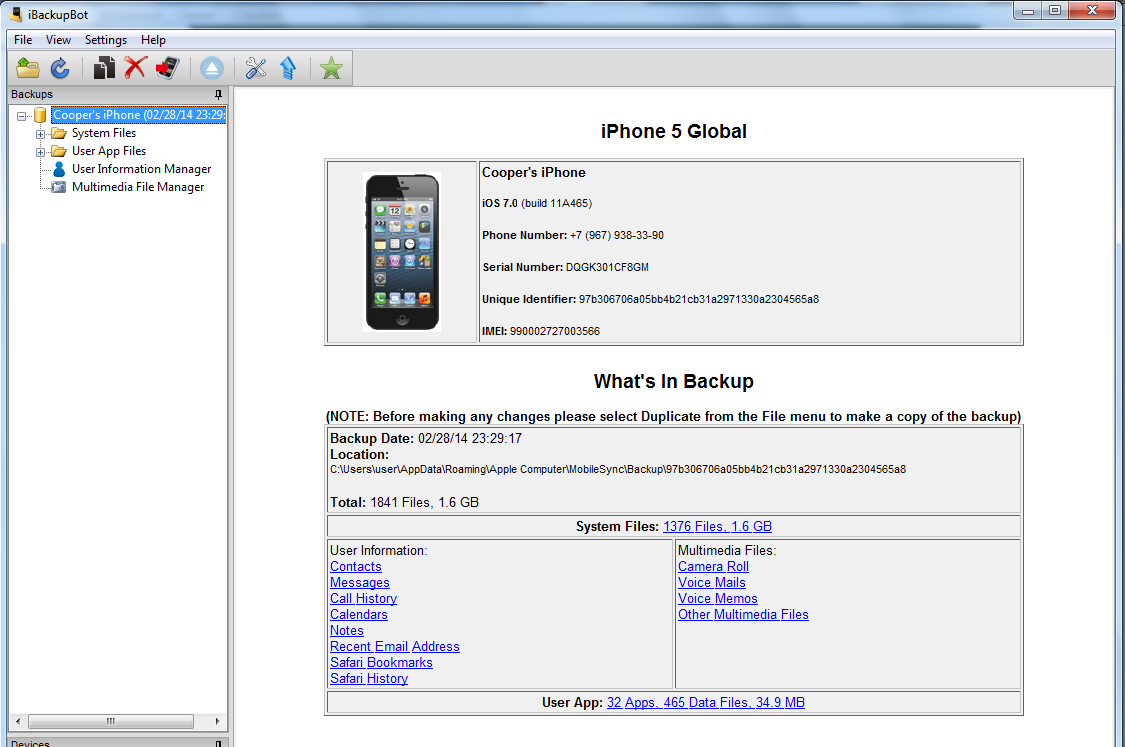Open the File menu
The image size is (1125, 747).
pos(23,40)
